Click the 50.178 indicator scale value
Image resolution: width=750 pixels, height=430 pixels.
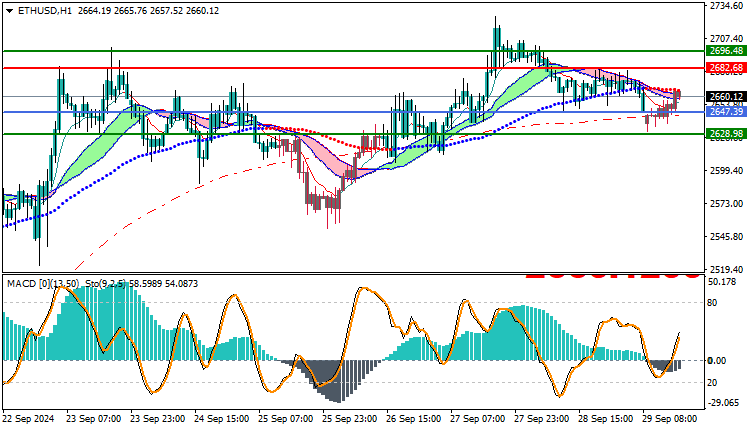coord(722,282)
